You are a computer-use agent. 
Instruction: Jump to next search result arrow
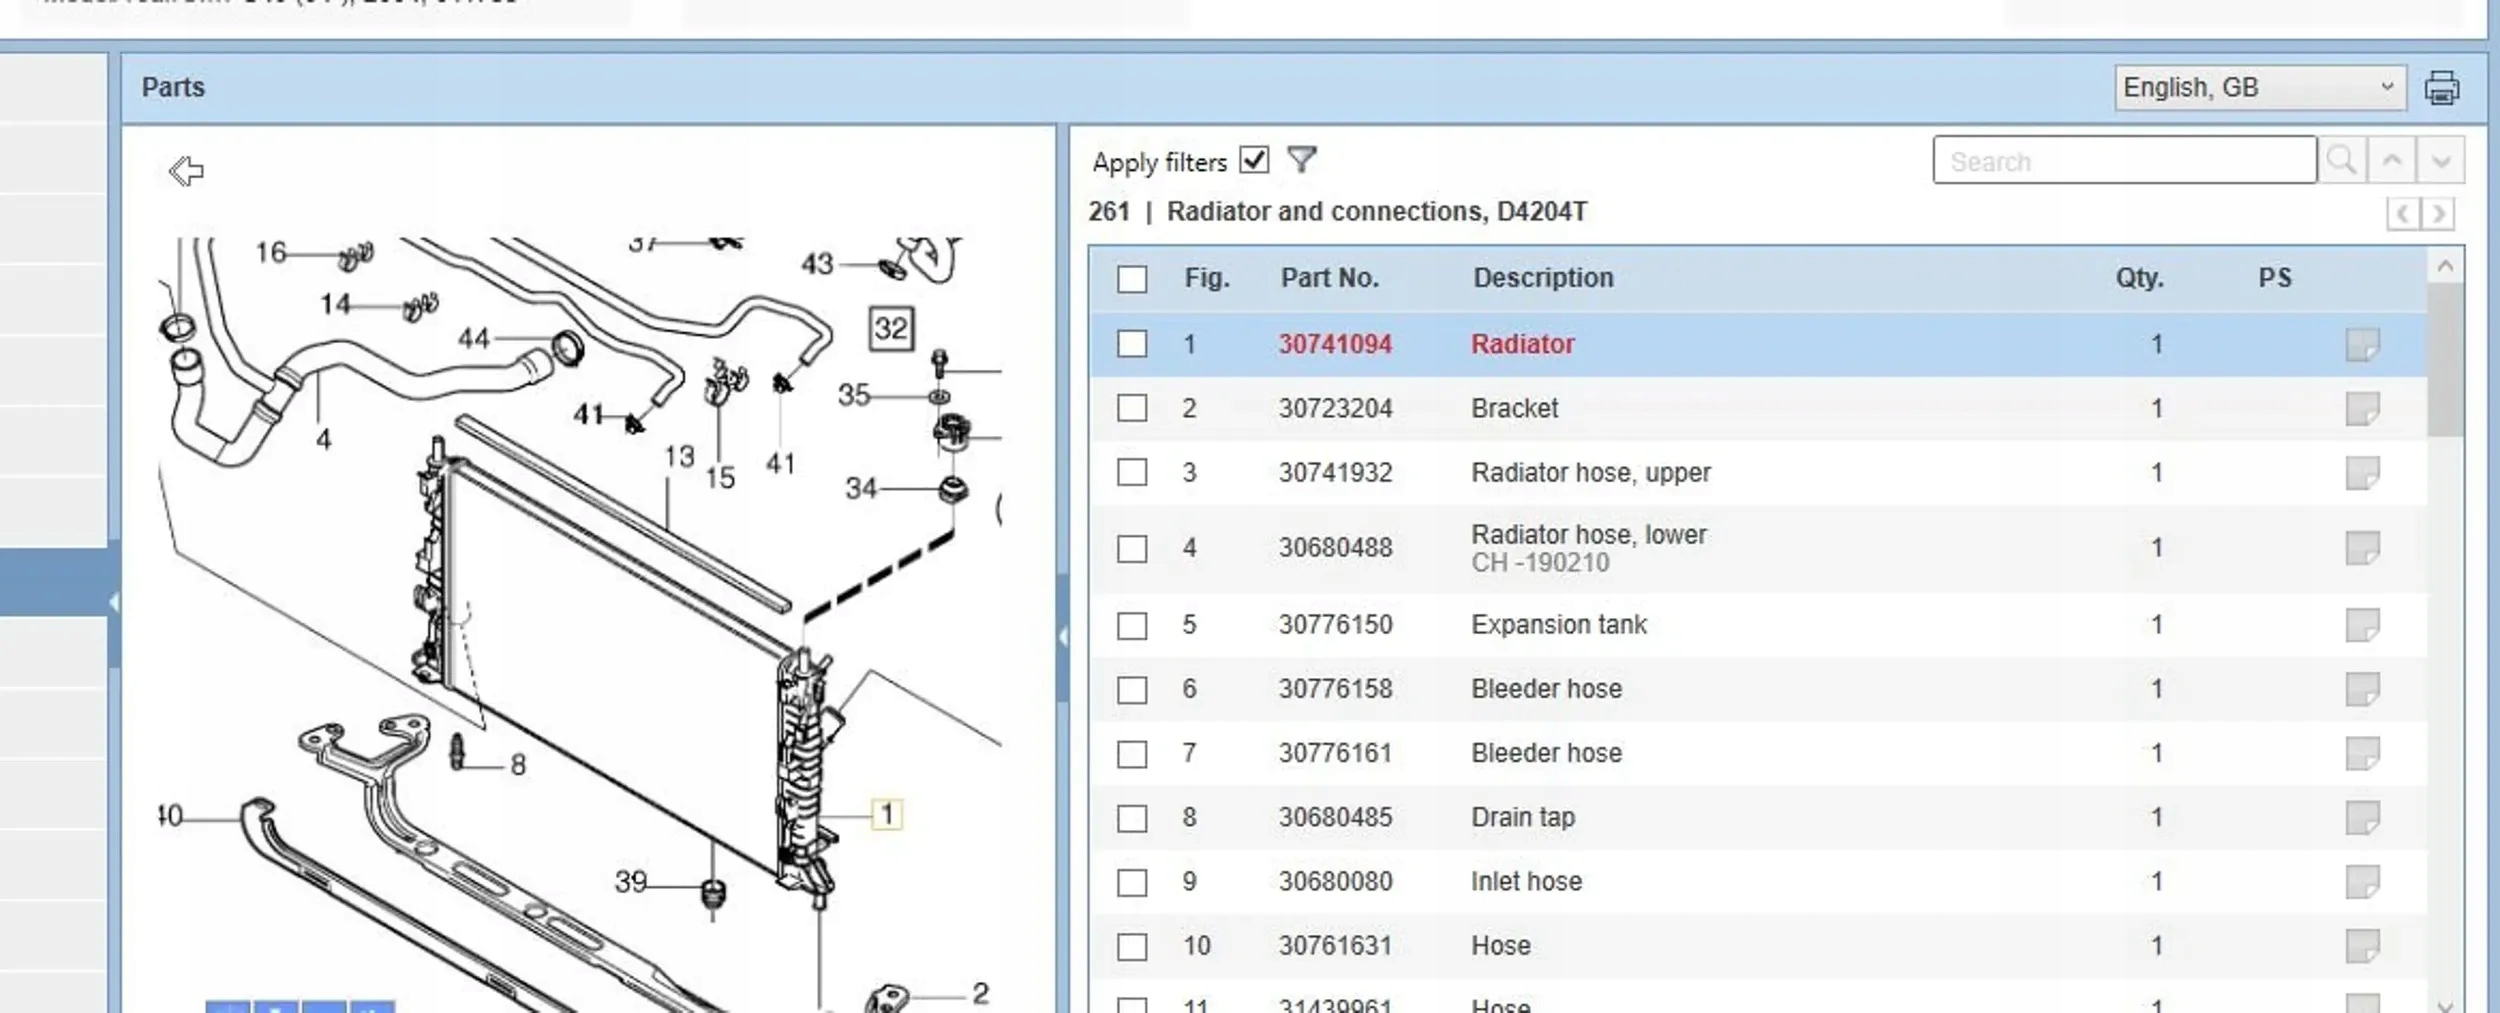(2440, 160)
